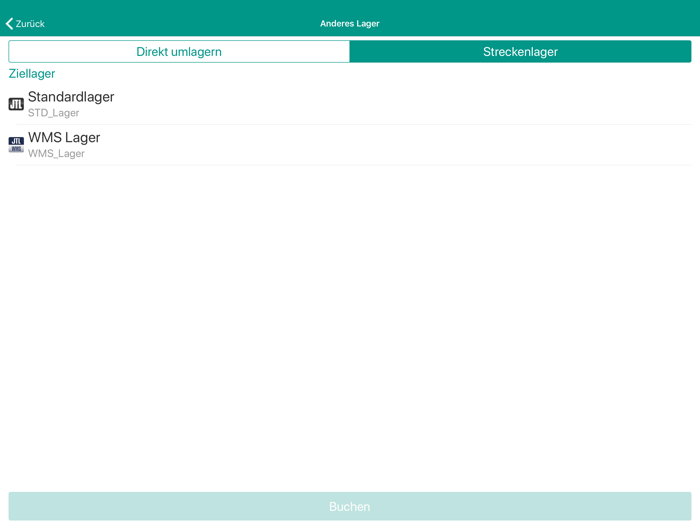Select the WMS Lager entry
This screenshot has width=700, height=525.
[x=350, y=145]
